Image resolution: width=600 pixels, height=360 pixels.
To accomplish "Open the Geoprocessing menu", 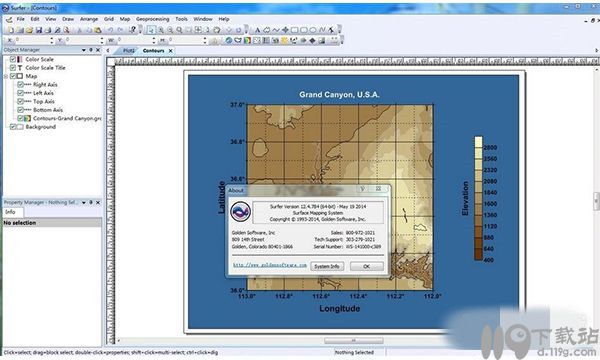I will (152, 19).
